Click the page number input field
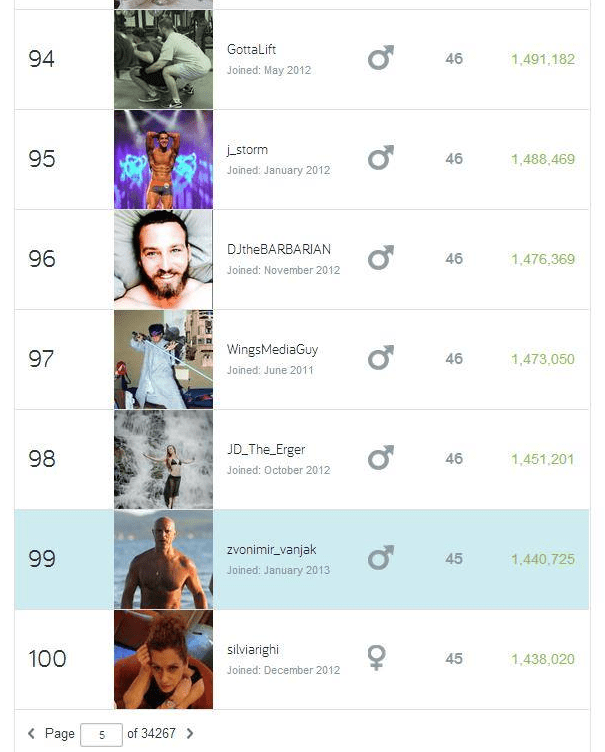The image size is (605, 752). pos(101,734)
